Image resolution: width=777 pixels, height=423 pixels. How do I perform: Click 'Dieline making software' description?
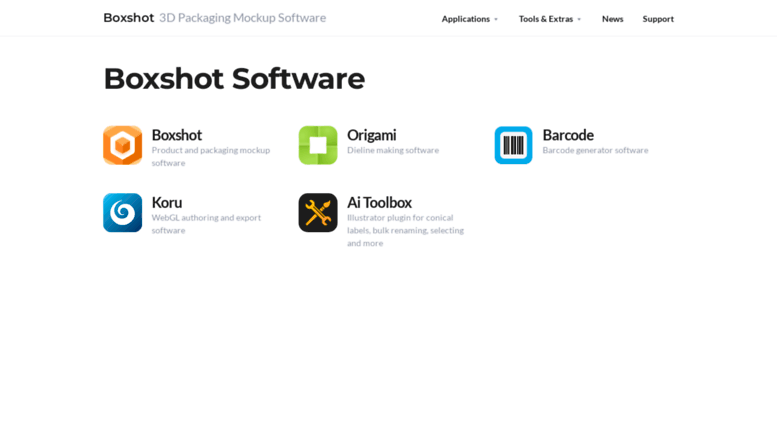(393, 150)
